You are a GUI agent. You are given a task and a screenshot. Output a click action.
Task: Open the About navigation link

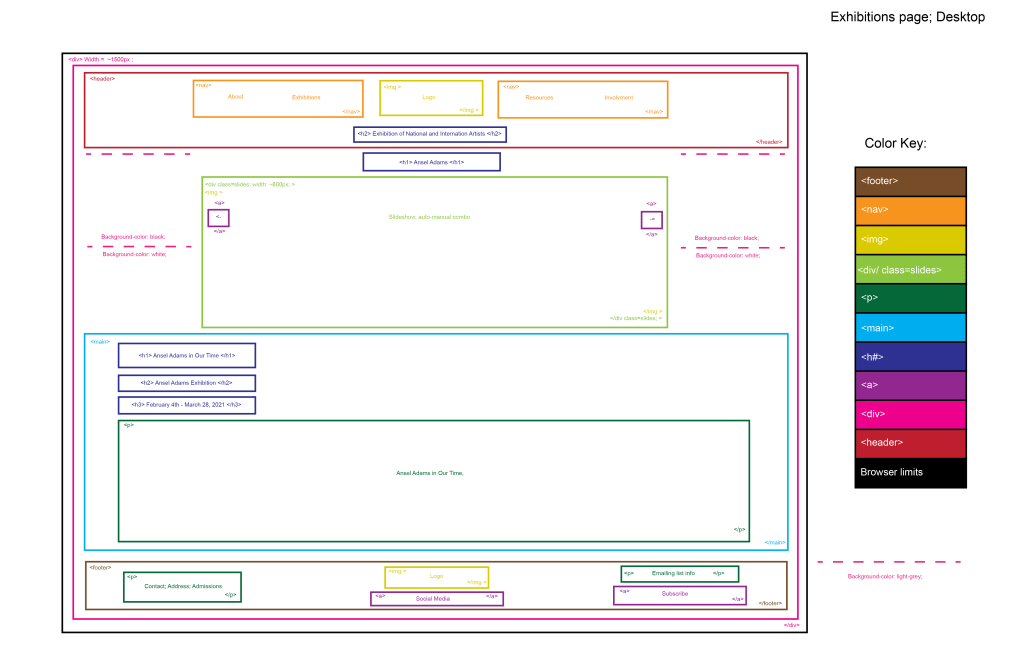coord(236,97)
